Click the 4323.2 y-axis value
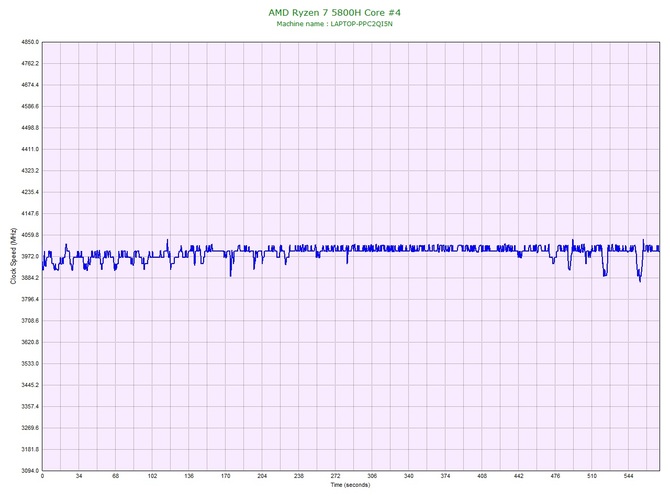Image resolution: width=670 pixels, height=502 pixels. 30,171
